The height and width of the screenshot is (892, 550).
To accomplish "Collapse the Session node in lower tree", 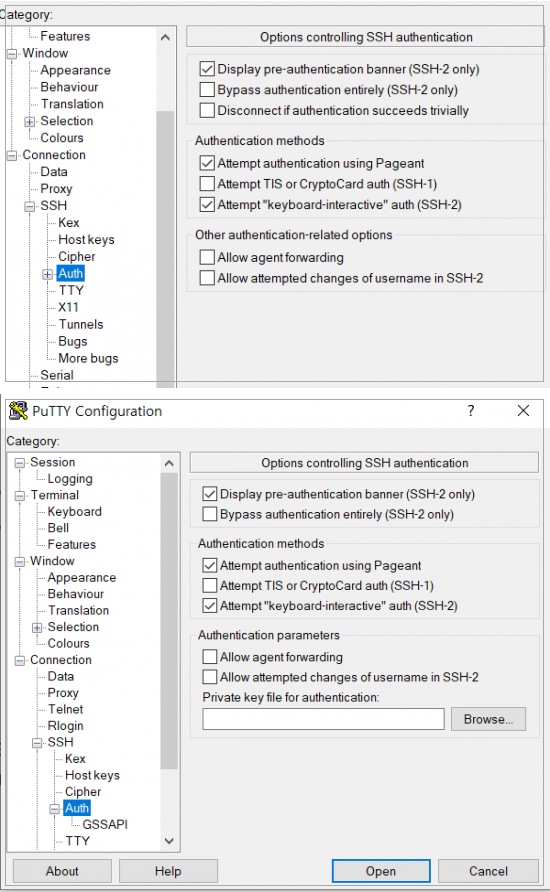I will 20,463.
